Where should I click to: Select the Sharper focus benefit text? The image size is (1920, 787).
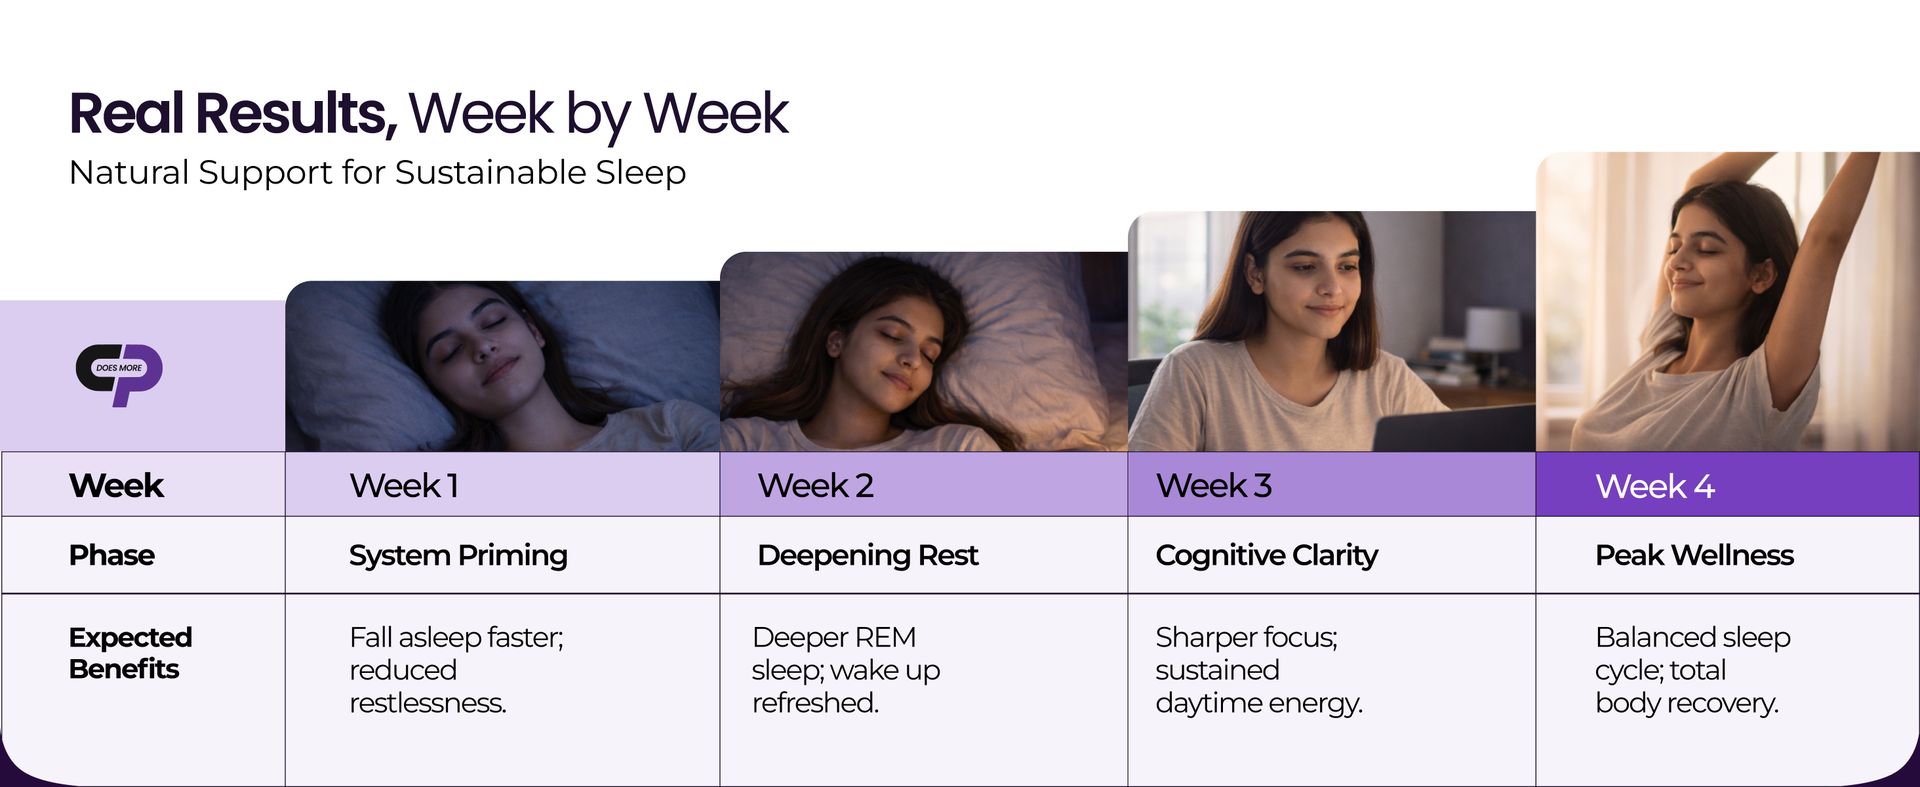coord(1259,670)
